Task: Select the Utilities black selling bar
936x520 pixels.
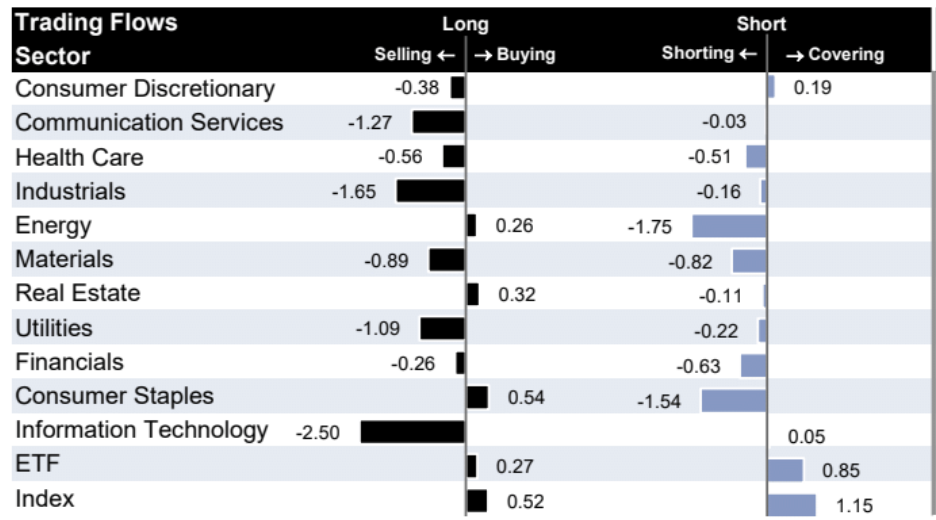Action: pos(442,329)
